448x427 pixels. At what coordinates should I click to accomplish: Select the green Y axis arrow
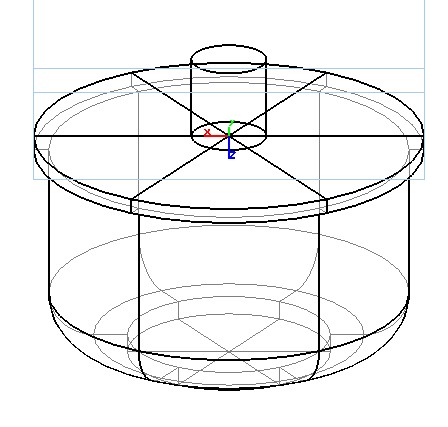tap(230, 128)
